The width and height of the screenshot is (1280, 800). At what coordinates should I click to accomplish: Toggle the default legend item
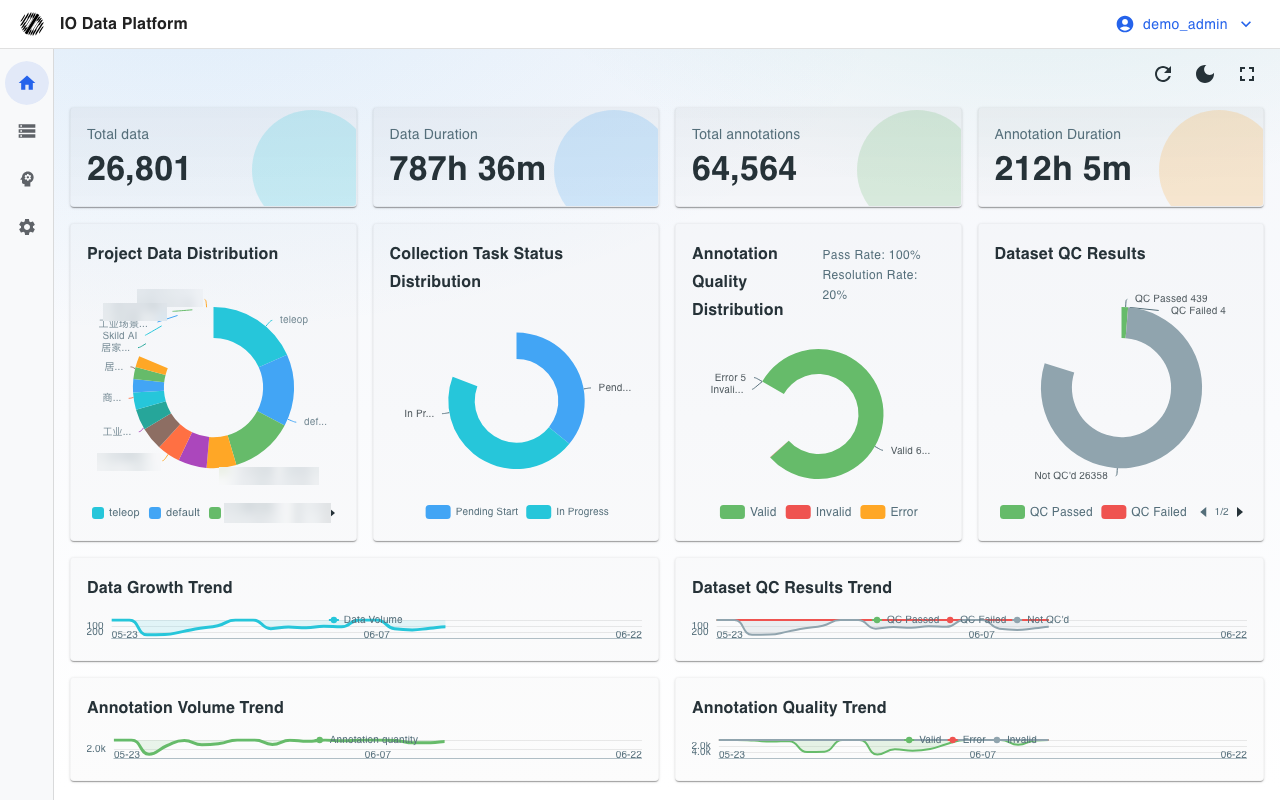(175, 513)
